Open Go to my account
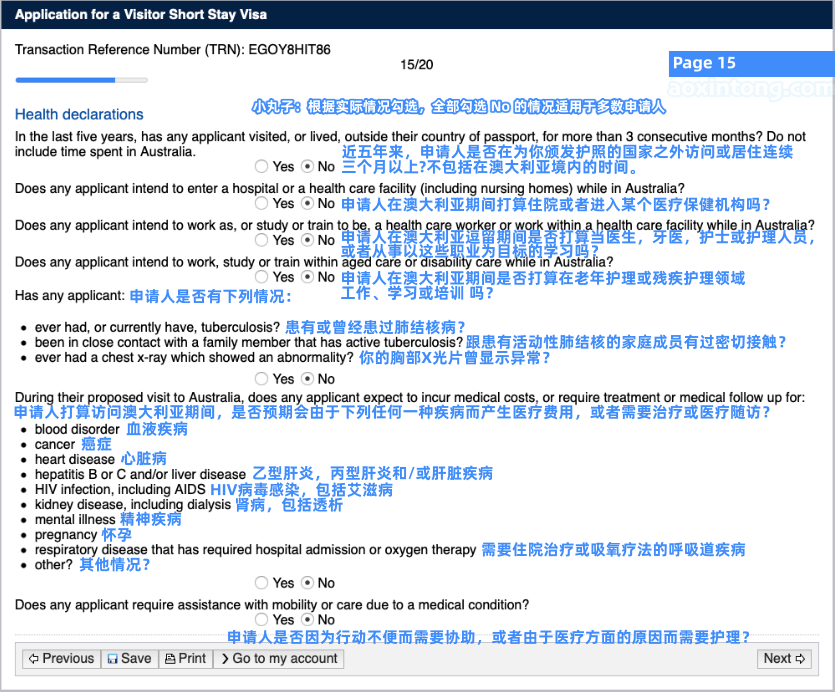 point(278,658)
